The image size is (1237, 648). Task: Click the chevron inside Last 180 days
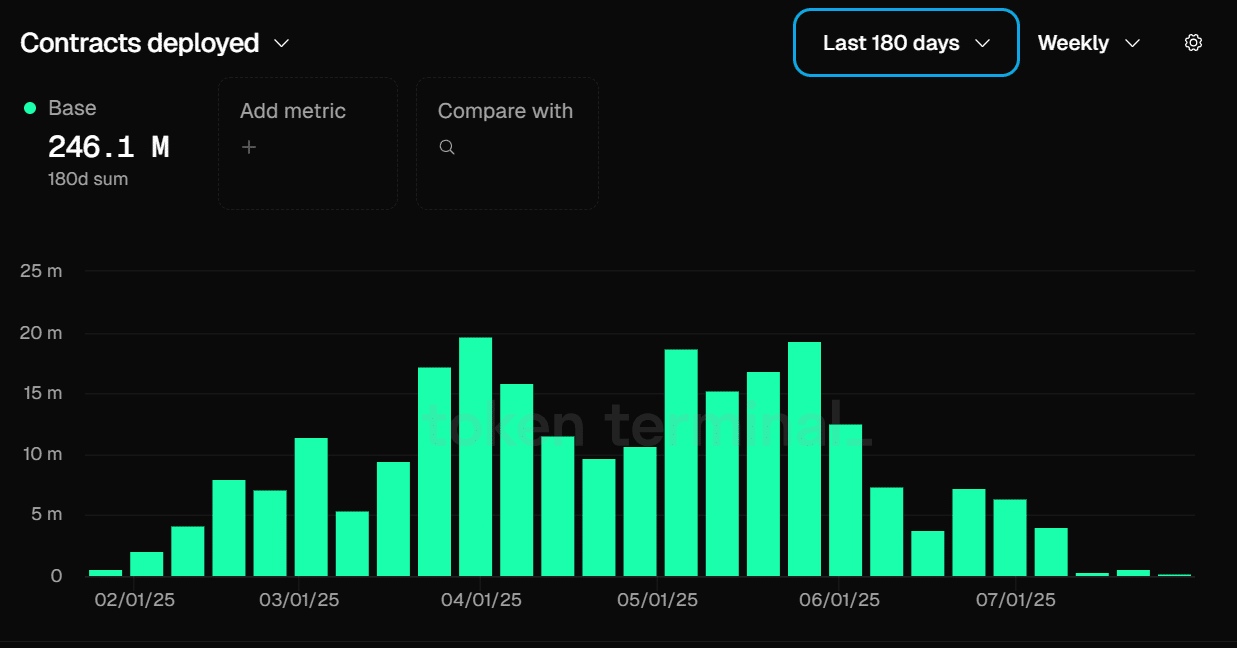pos(982,43)
